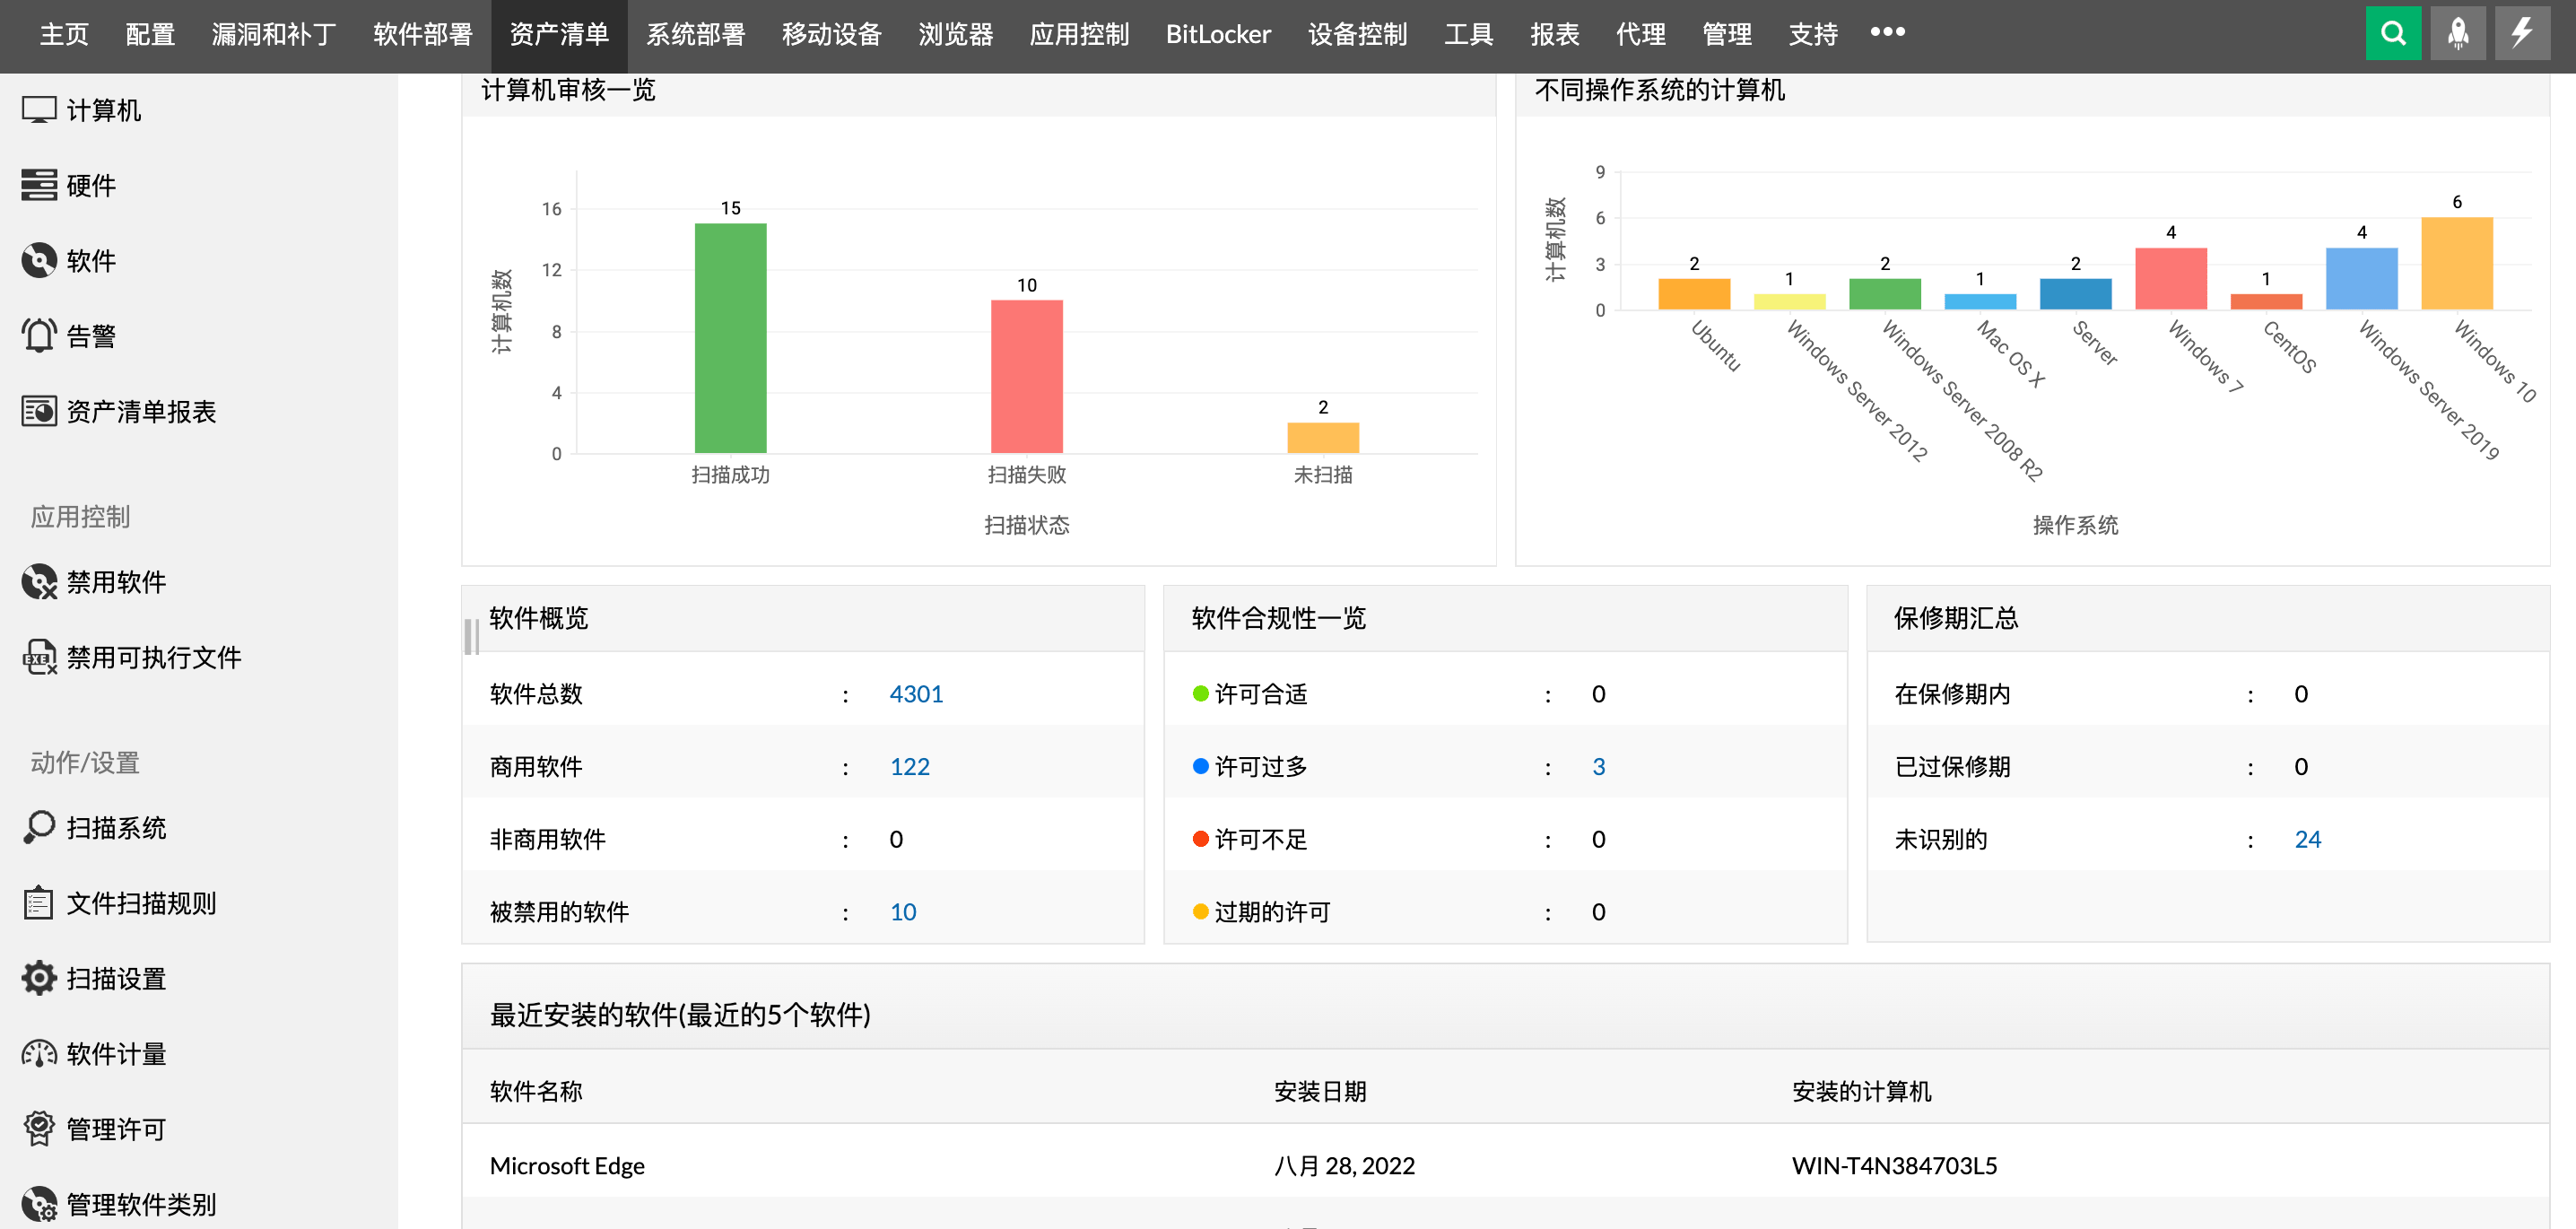Click the green search icon in the header

point(2393,33)
